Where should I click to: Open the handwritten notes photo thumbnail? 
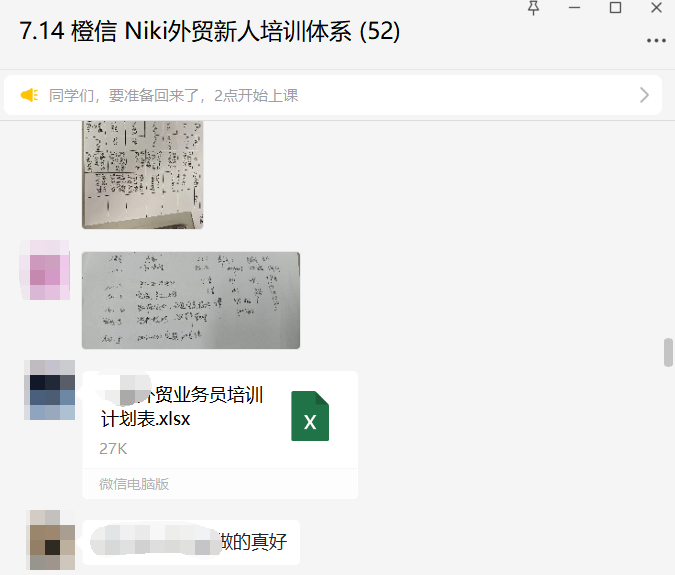pyautogui.click(x=191, y=300)
